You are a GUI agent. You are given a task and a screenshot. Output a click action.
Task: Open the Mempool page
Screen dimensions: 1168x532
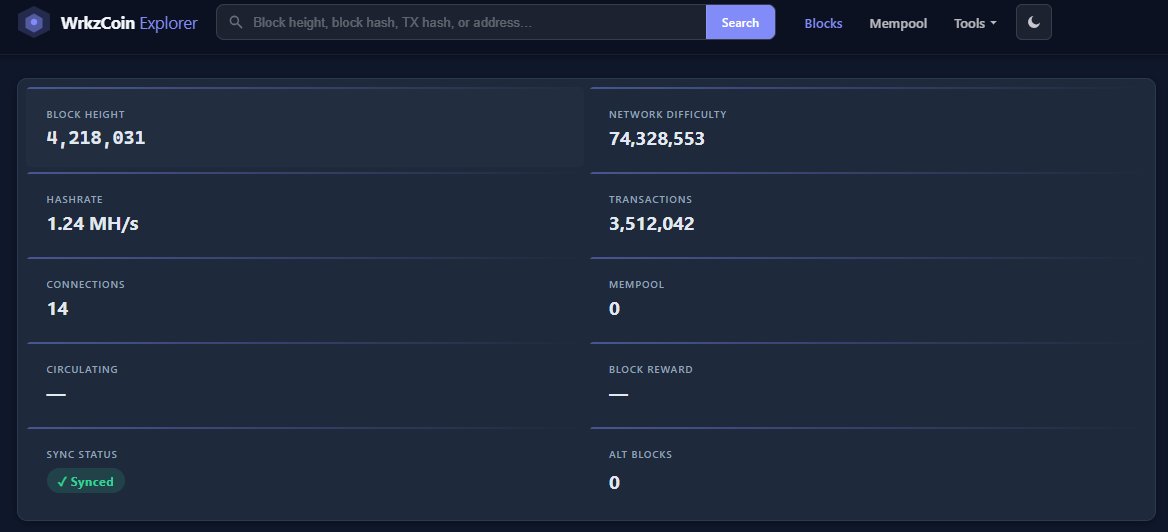(x=898, y=23)
